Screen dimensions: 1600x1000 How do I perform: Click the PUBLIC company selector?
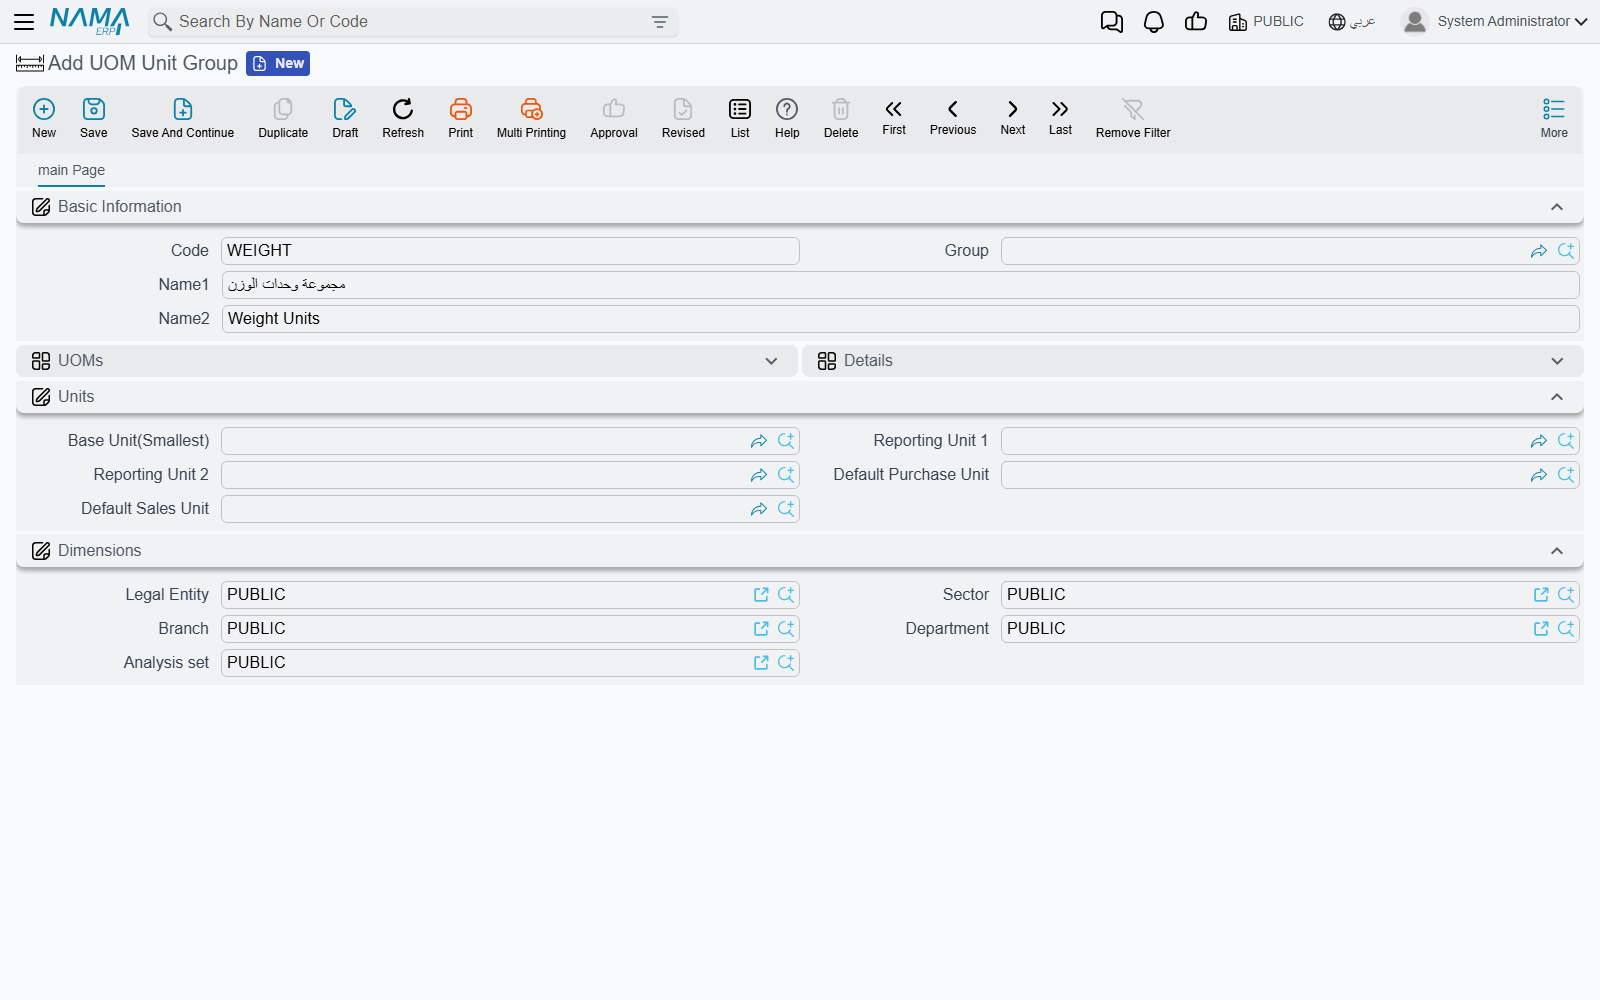click(x=1266, y=22)
